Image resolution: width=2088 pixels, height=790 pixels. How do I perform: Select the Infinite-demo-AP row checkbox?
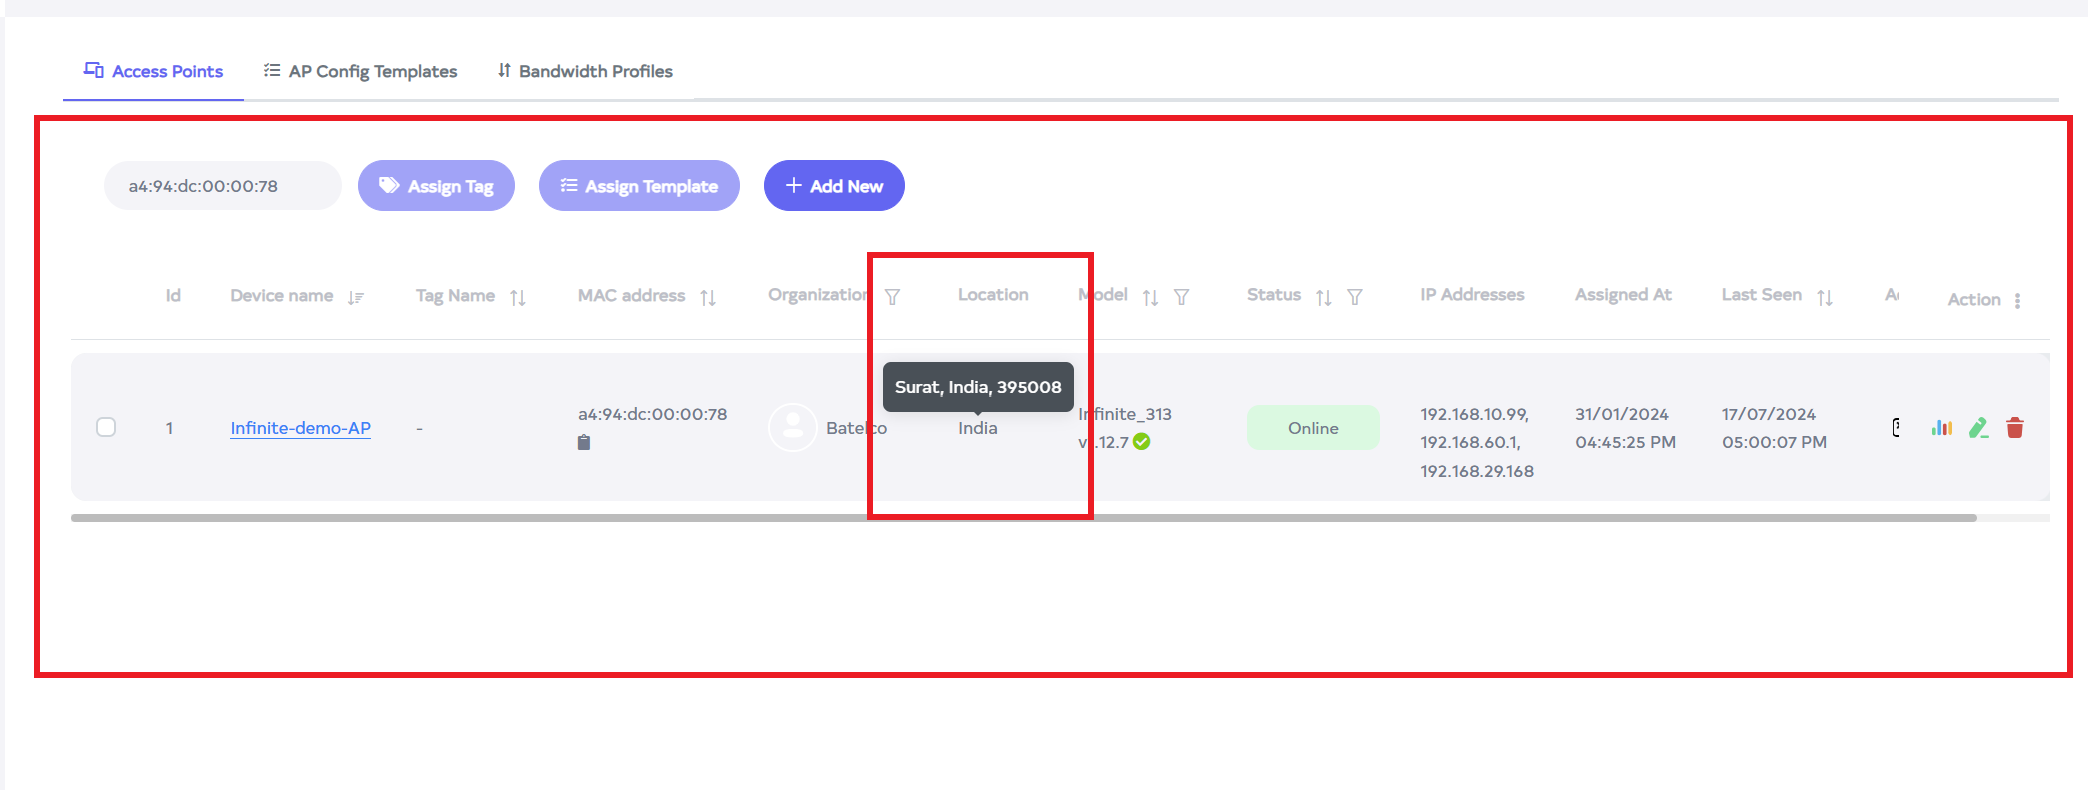(x=106, y=427)
